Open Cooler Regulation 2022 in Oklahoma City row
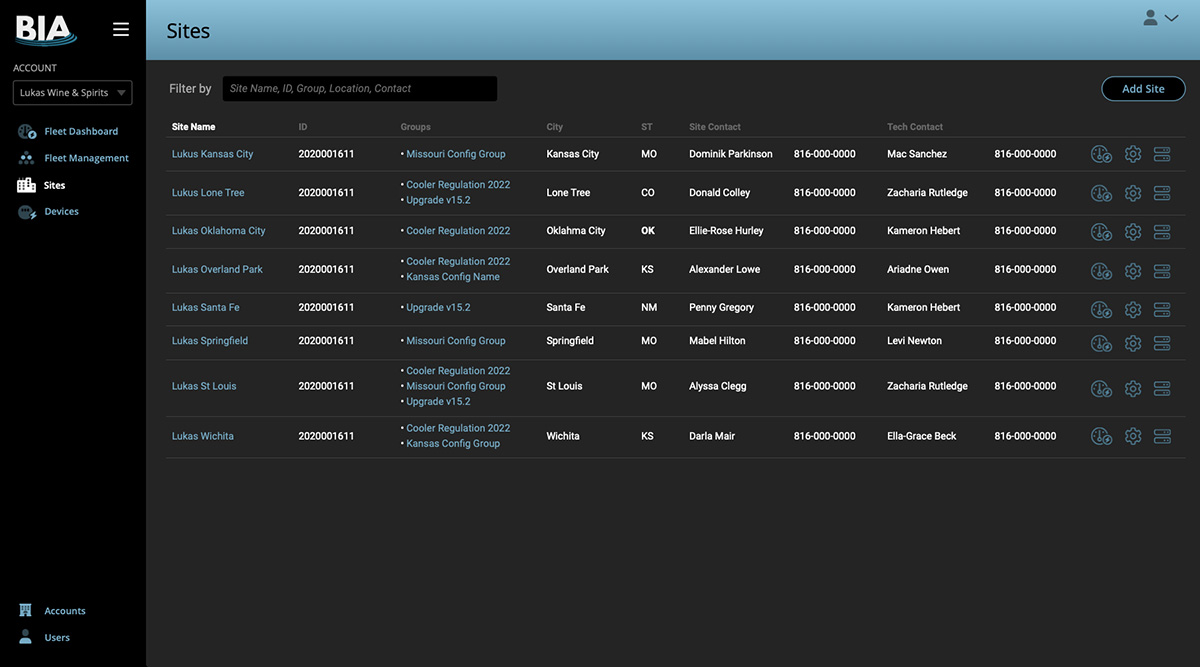1200x667 pixels. click(x=458, y=231)
